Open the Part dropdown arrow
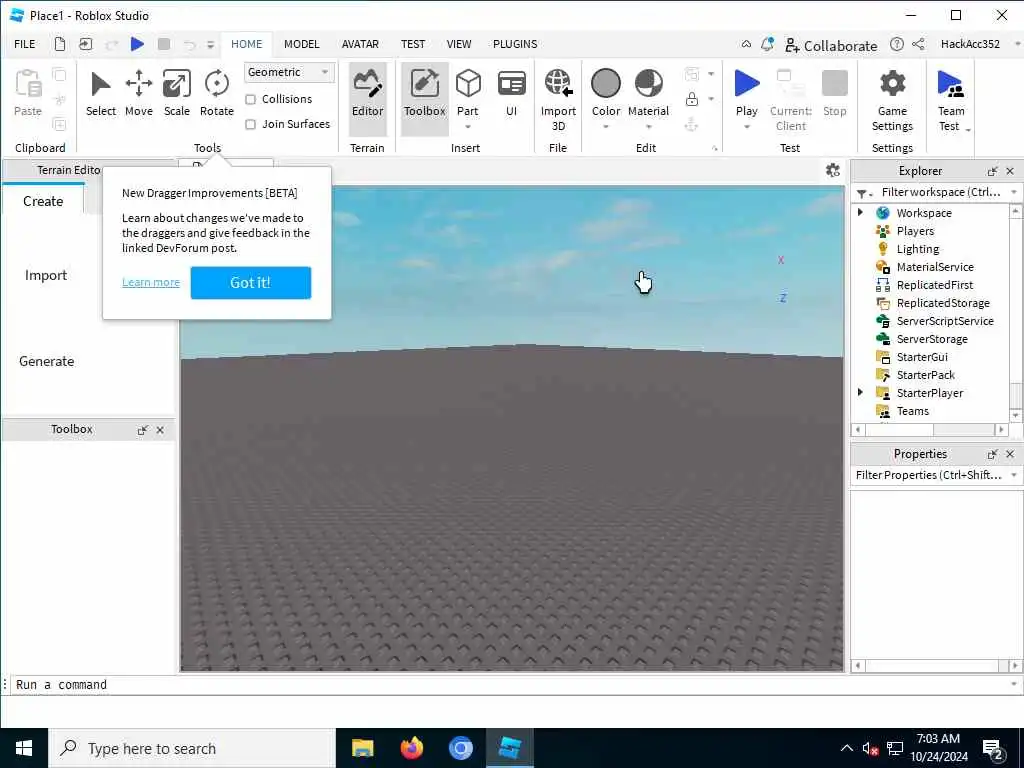Viewport: 1024px width, 768px height. click(x=468, y=127)
